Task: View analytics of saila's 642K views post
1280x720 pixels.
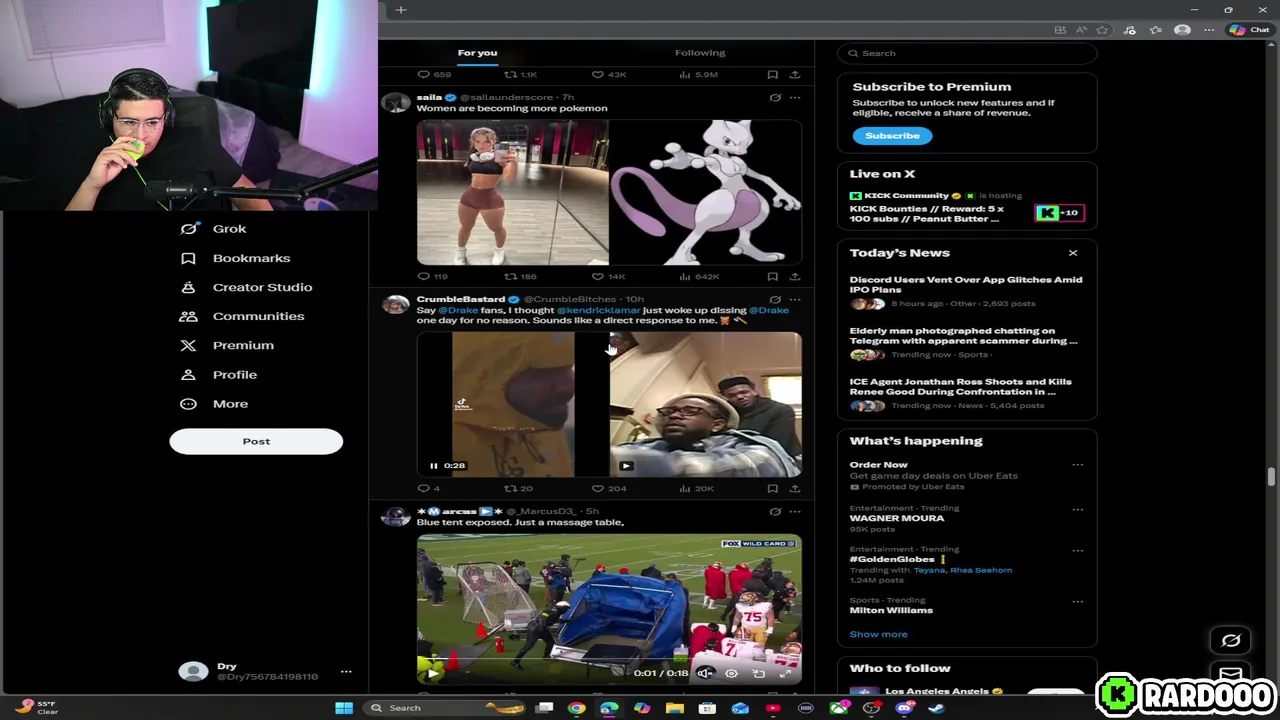Action: [x=699, y=276]
